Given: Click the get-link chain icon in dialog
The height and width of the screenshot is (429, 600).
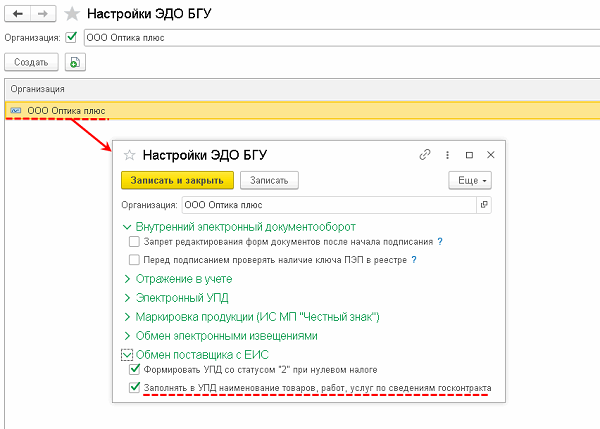Looking at the screenshot, I should click(x=424, y=155).
